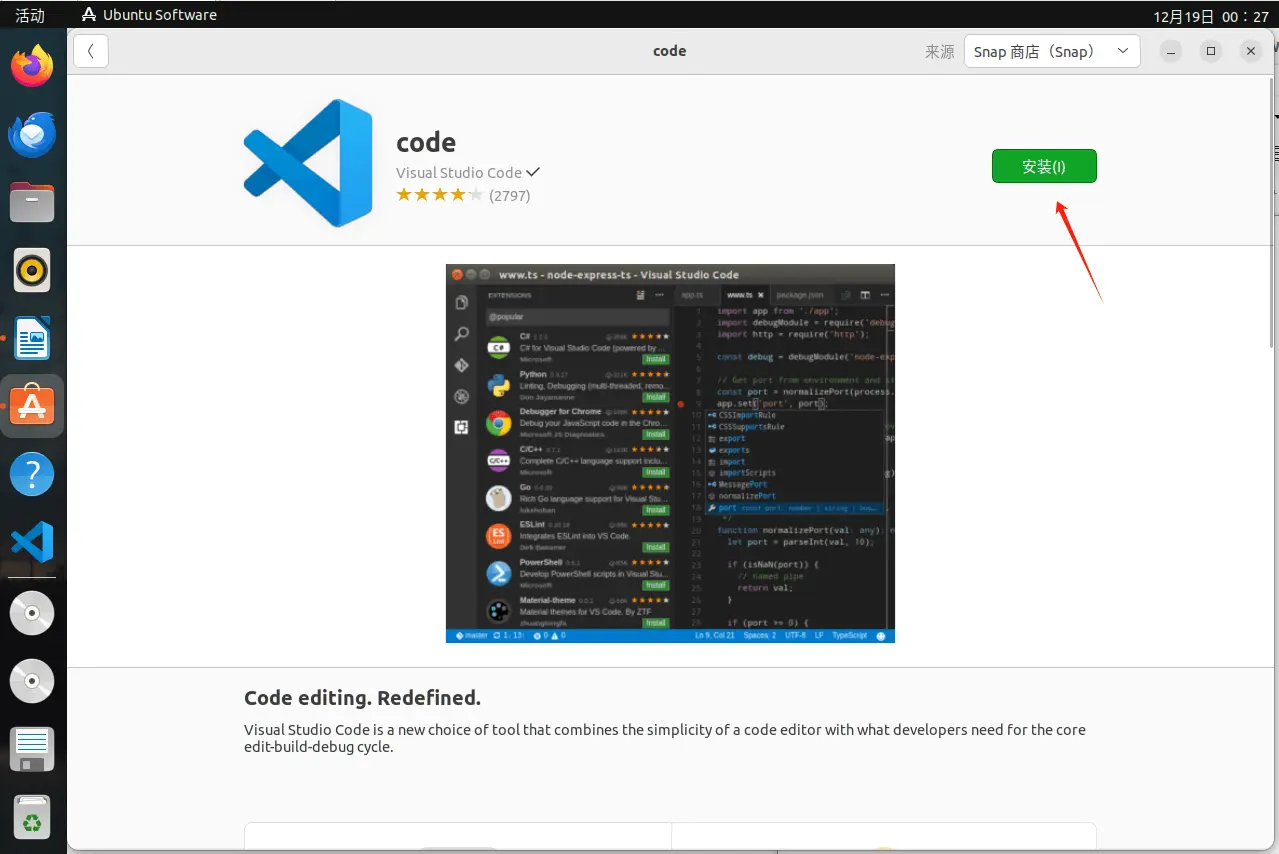Open the Files manager from the dock

pos(32,203)
